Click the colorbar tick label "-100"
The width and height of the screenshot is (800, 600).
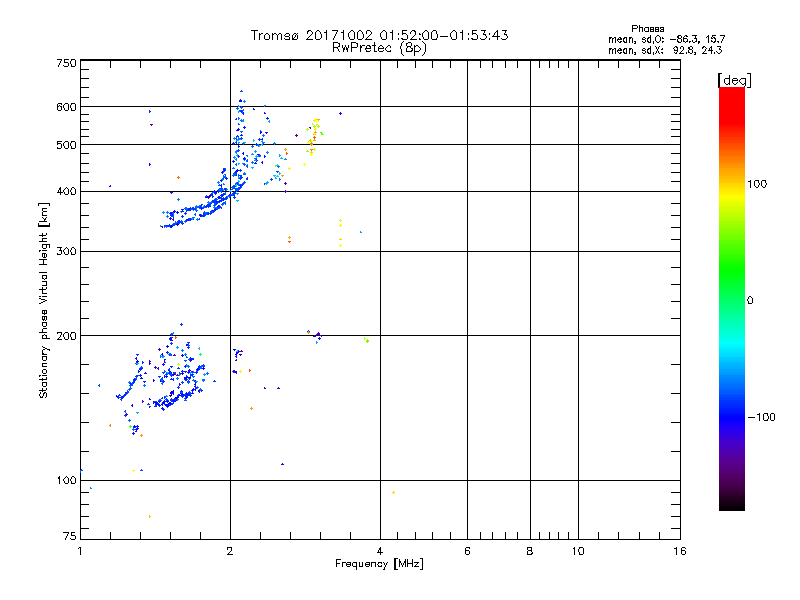(x=761, y=417)
